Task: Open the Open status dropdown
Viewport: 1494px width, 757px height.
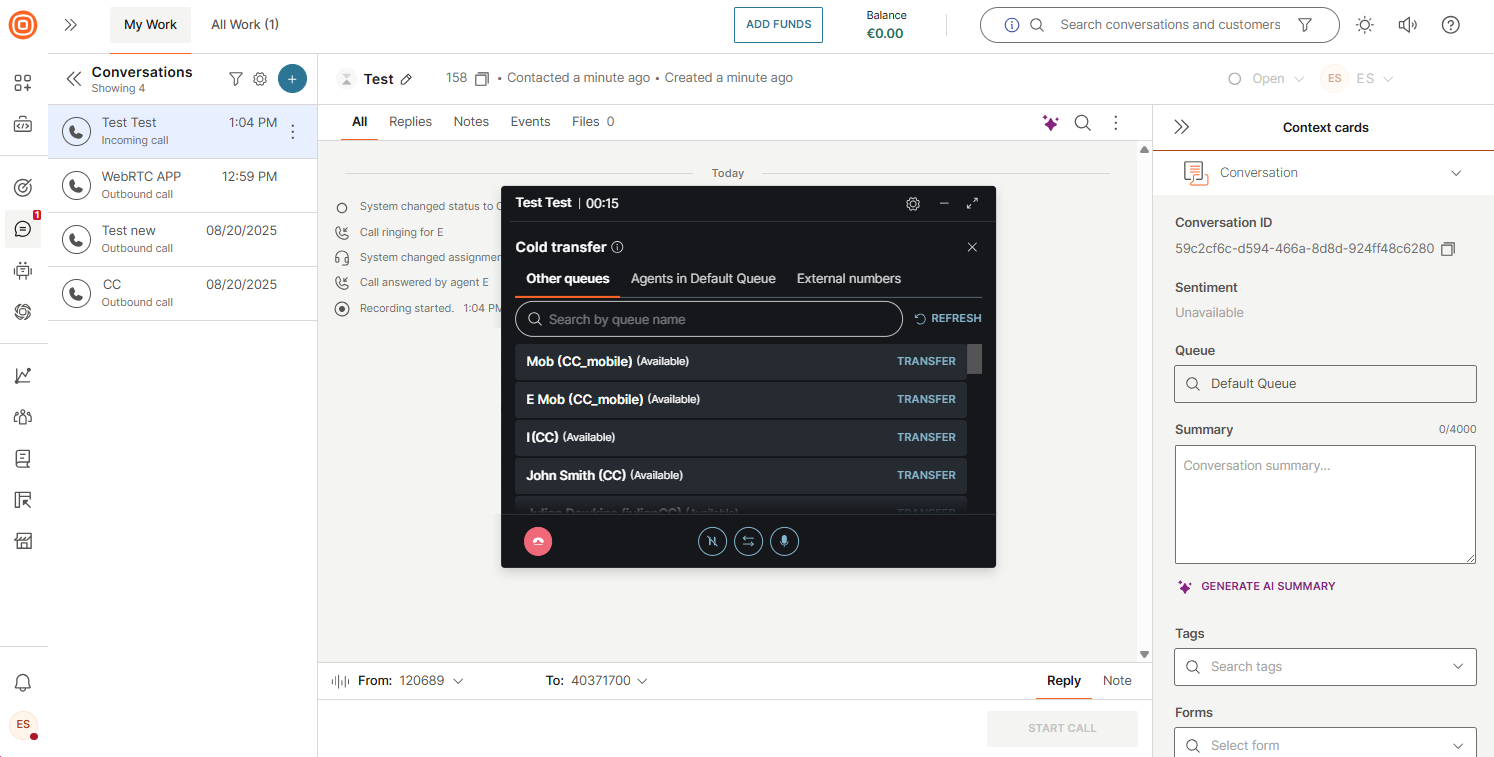Action: point(1266,78)
